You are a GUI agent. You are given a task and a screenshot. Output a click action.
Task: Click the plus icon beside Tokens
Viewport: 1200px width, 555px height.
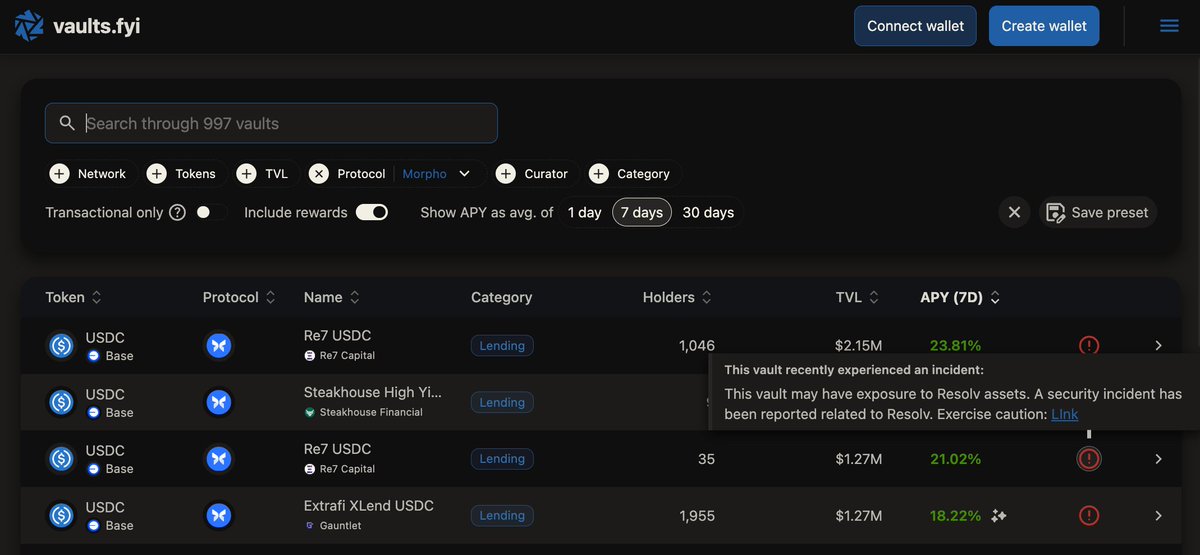(x=157, y=174)
